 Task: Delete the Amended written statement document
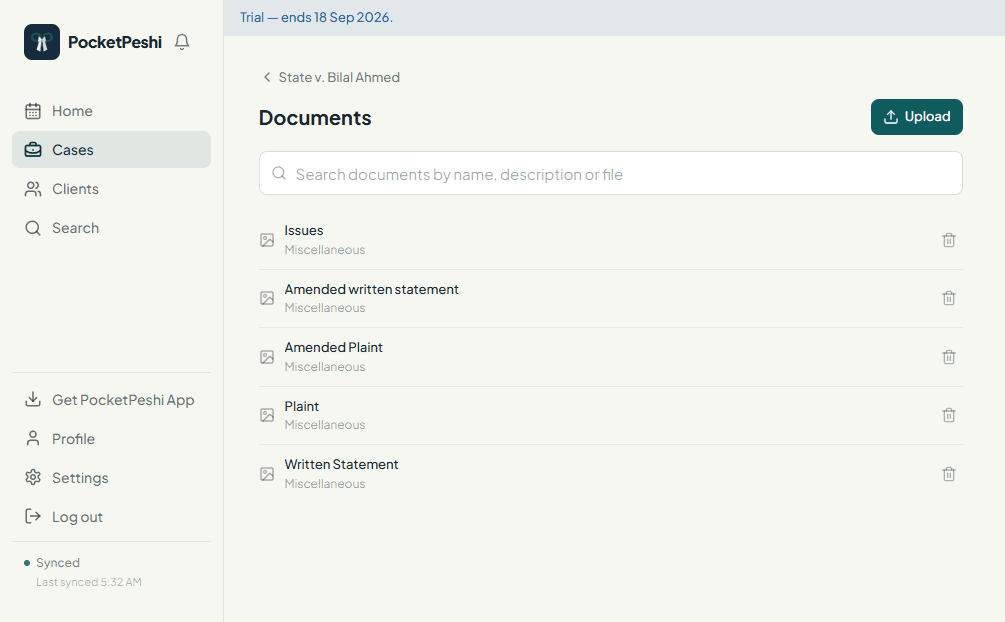pyautogui.click(x=949, y=298)
